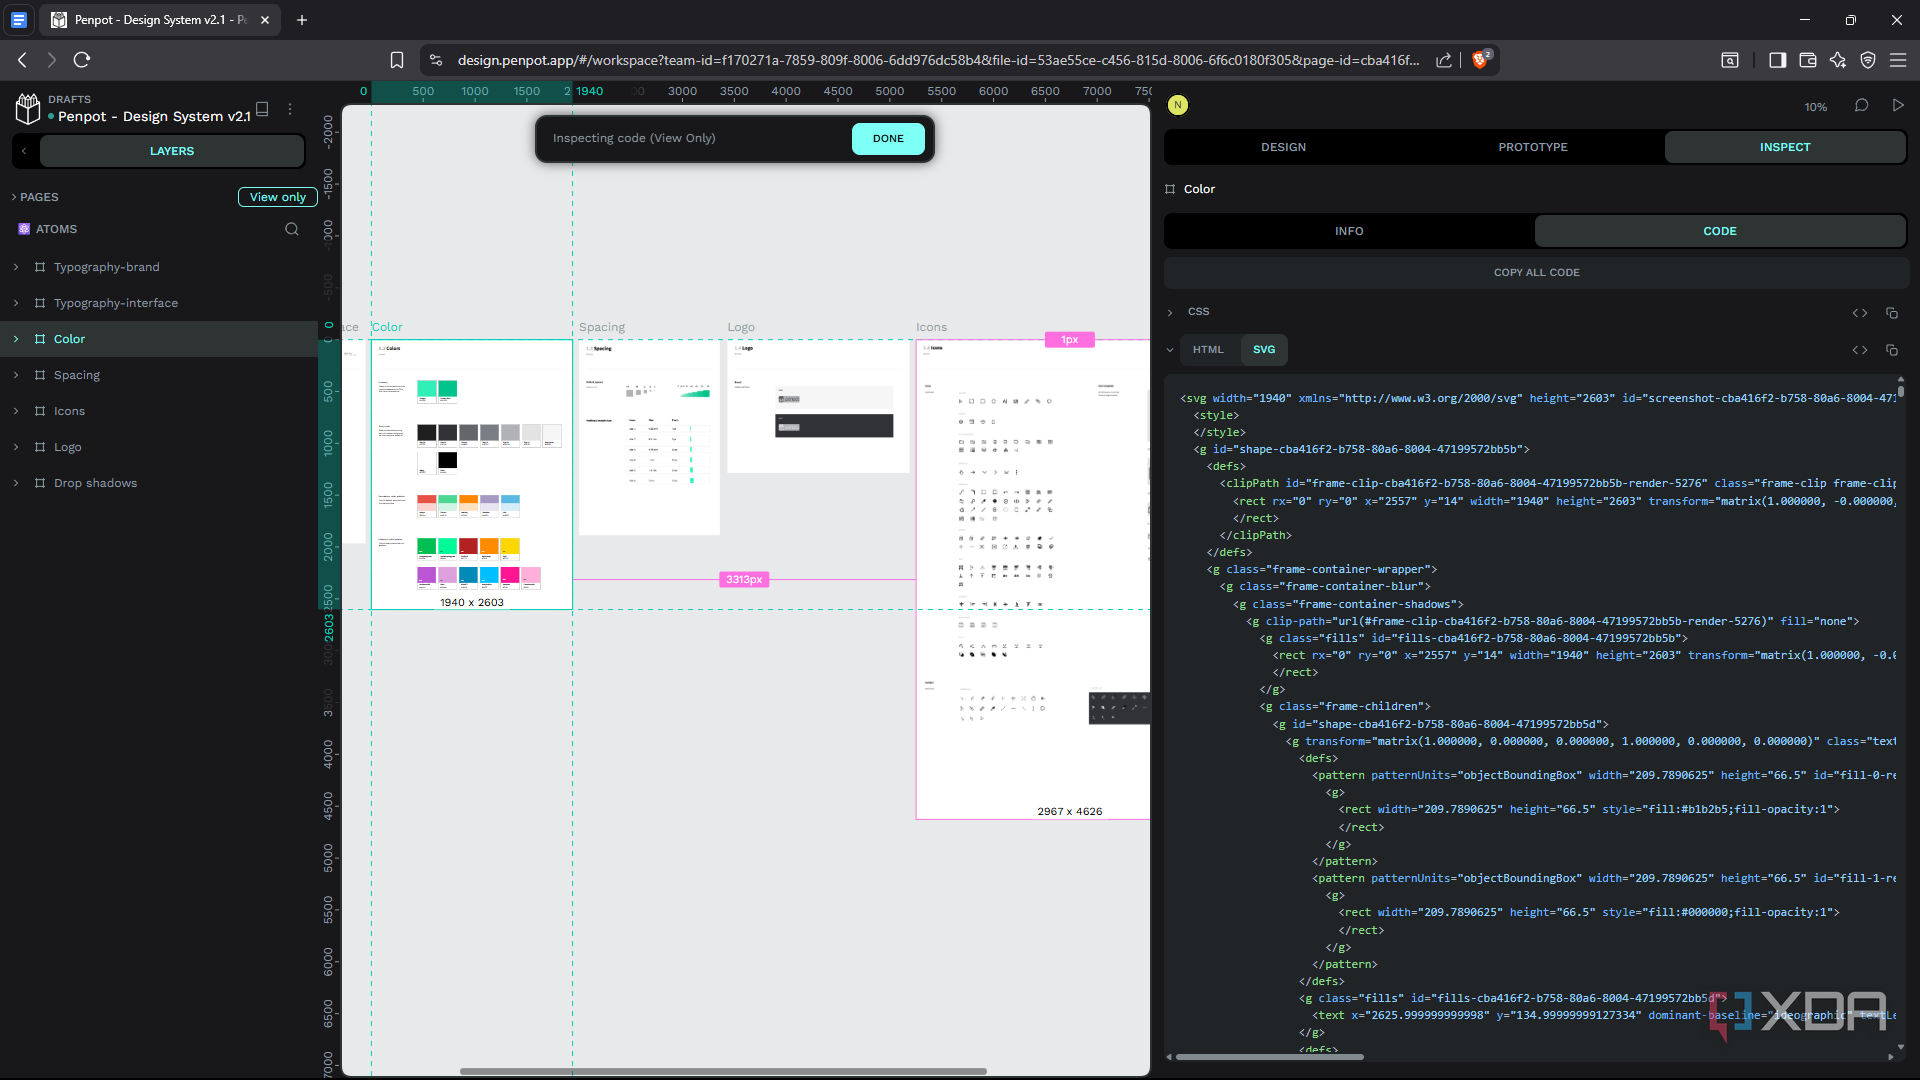The image size is (1920, 1080).
Task: Click Copy All Code button
Action: pos(1536,272)
